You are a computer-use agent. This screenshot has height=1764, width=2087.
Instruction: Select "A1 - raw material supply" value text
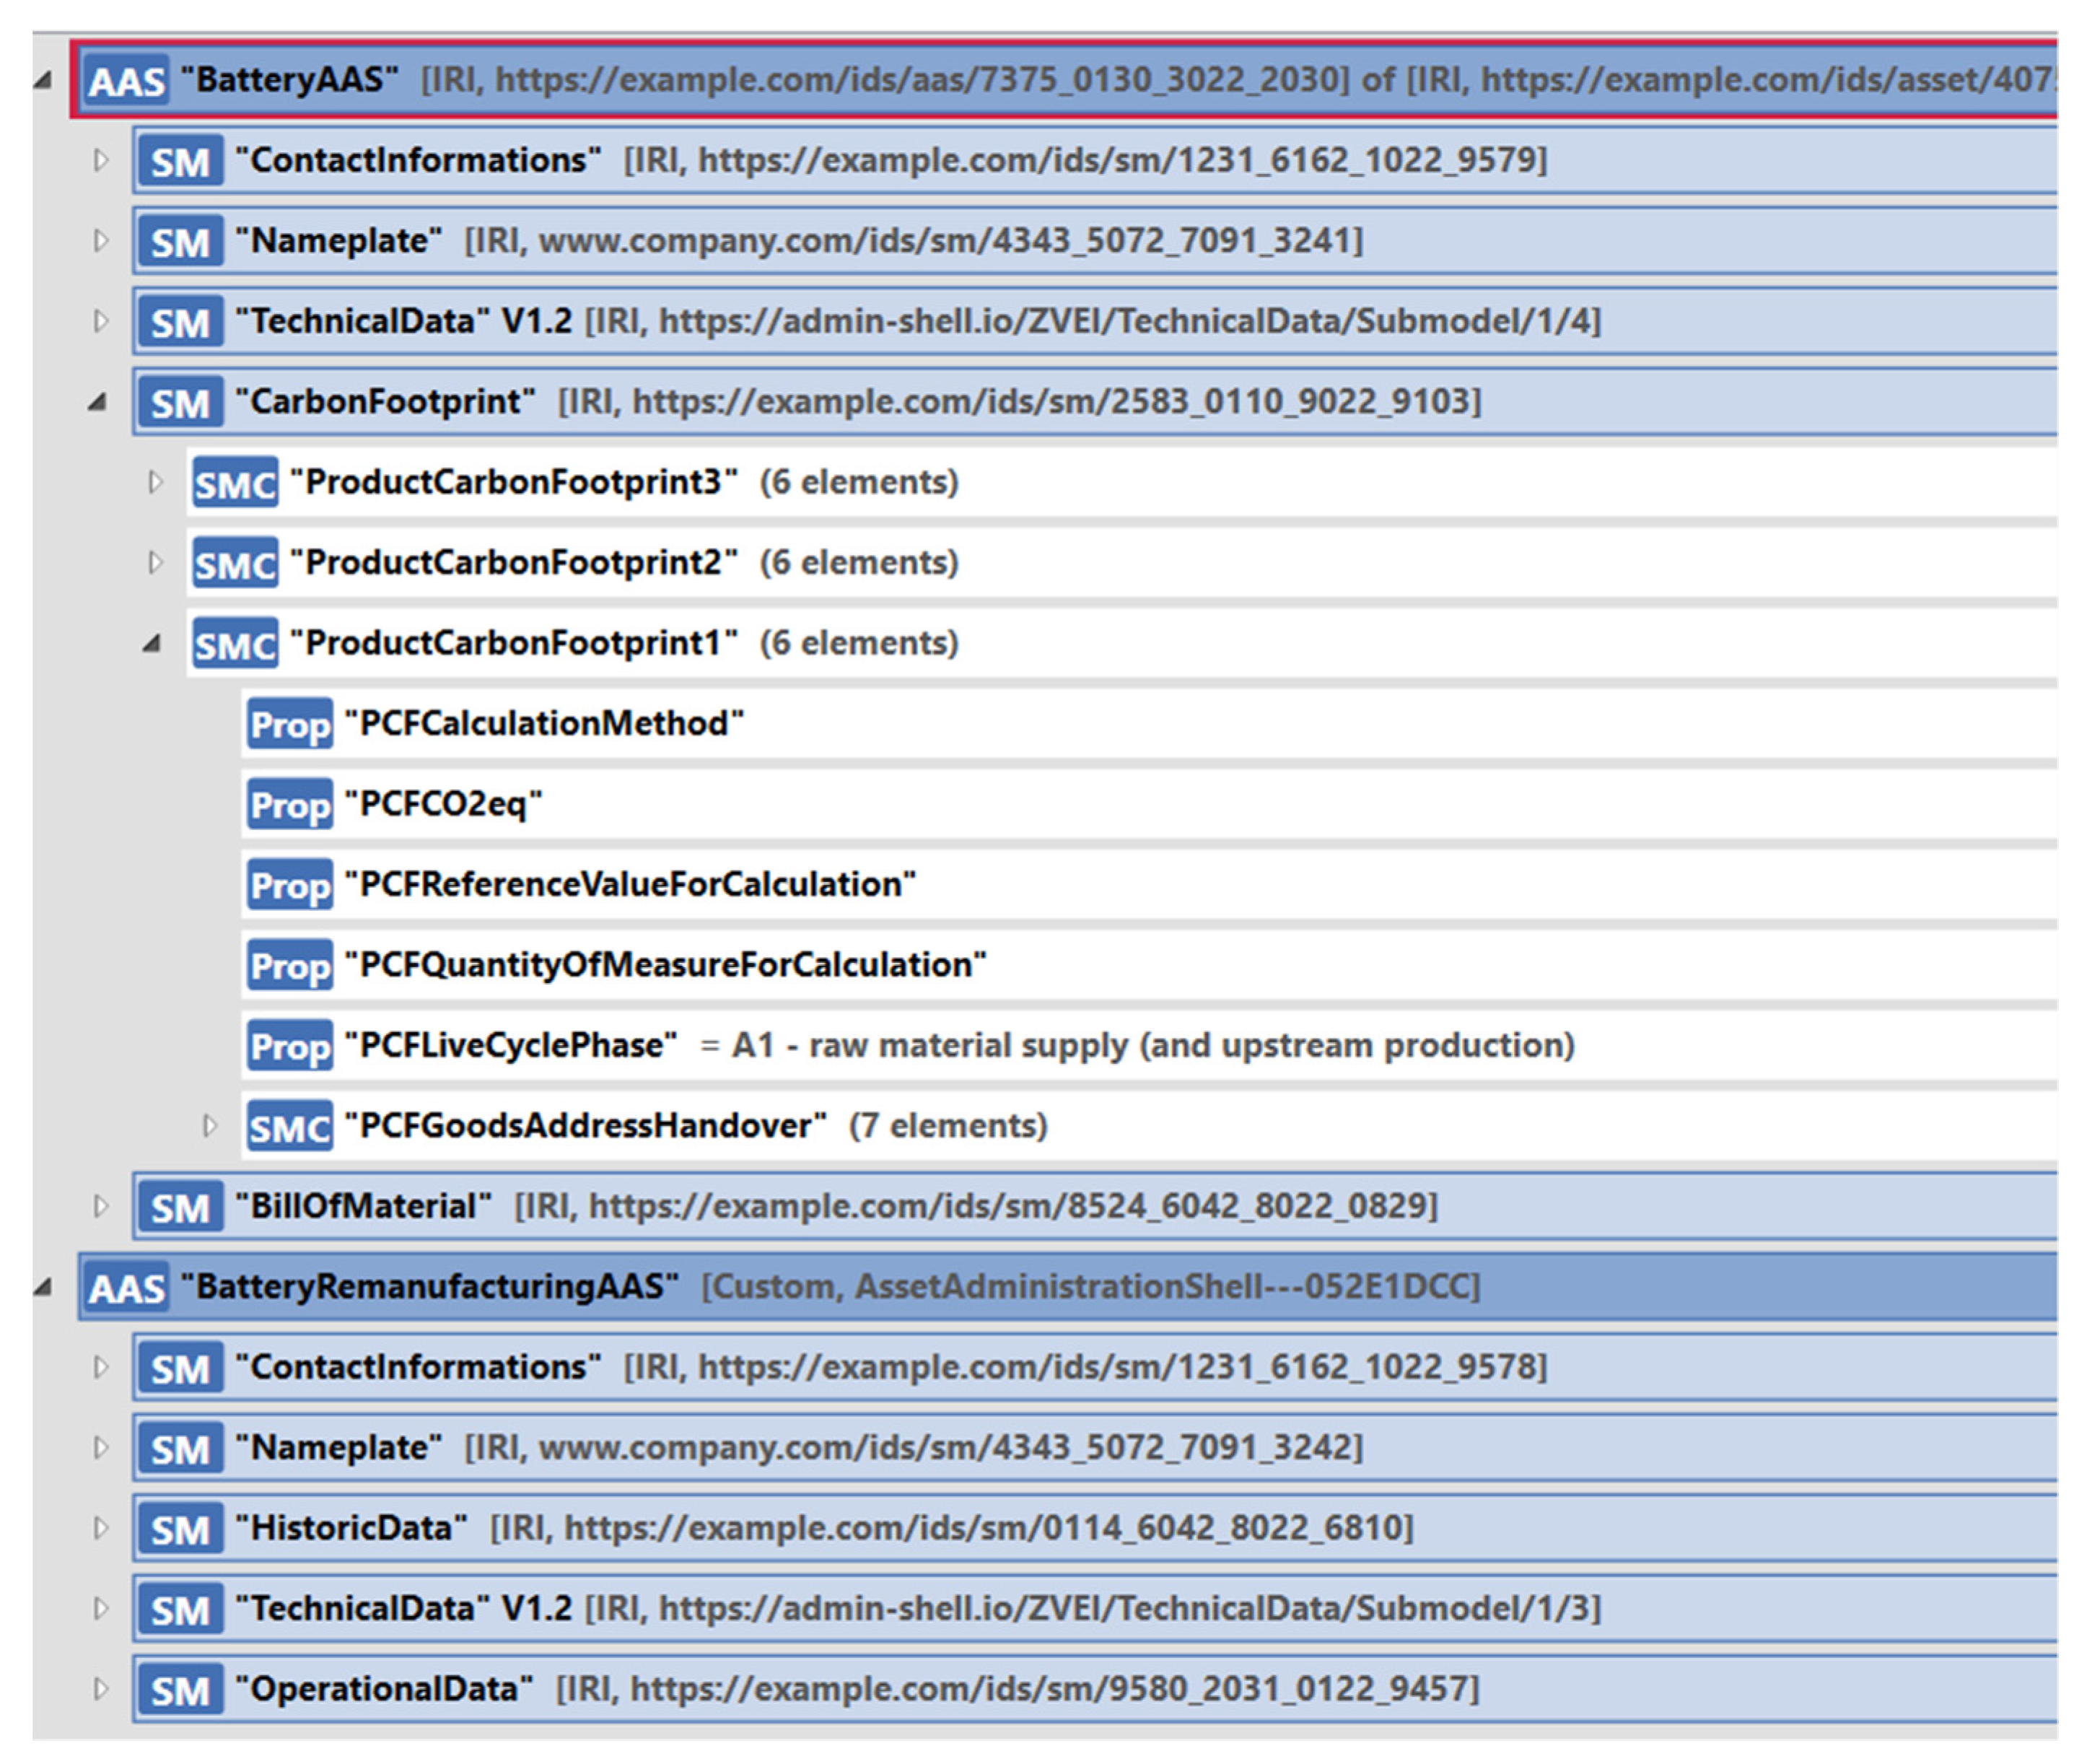[1153, 1046]
